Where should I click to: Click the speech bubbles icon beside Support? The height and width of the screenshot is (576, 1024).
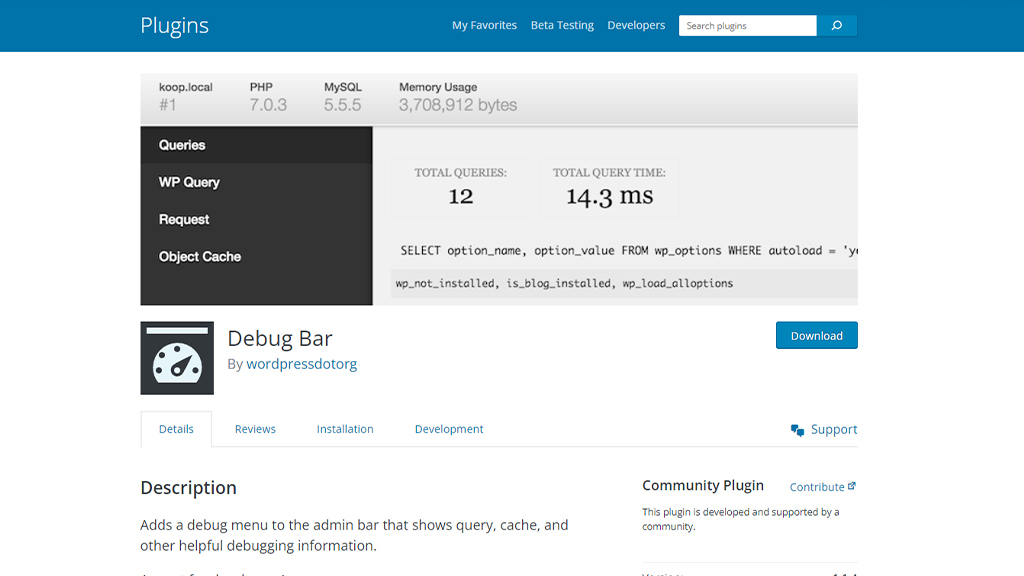coord(797,428)
